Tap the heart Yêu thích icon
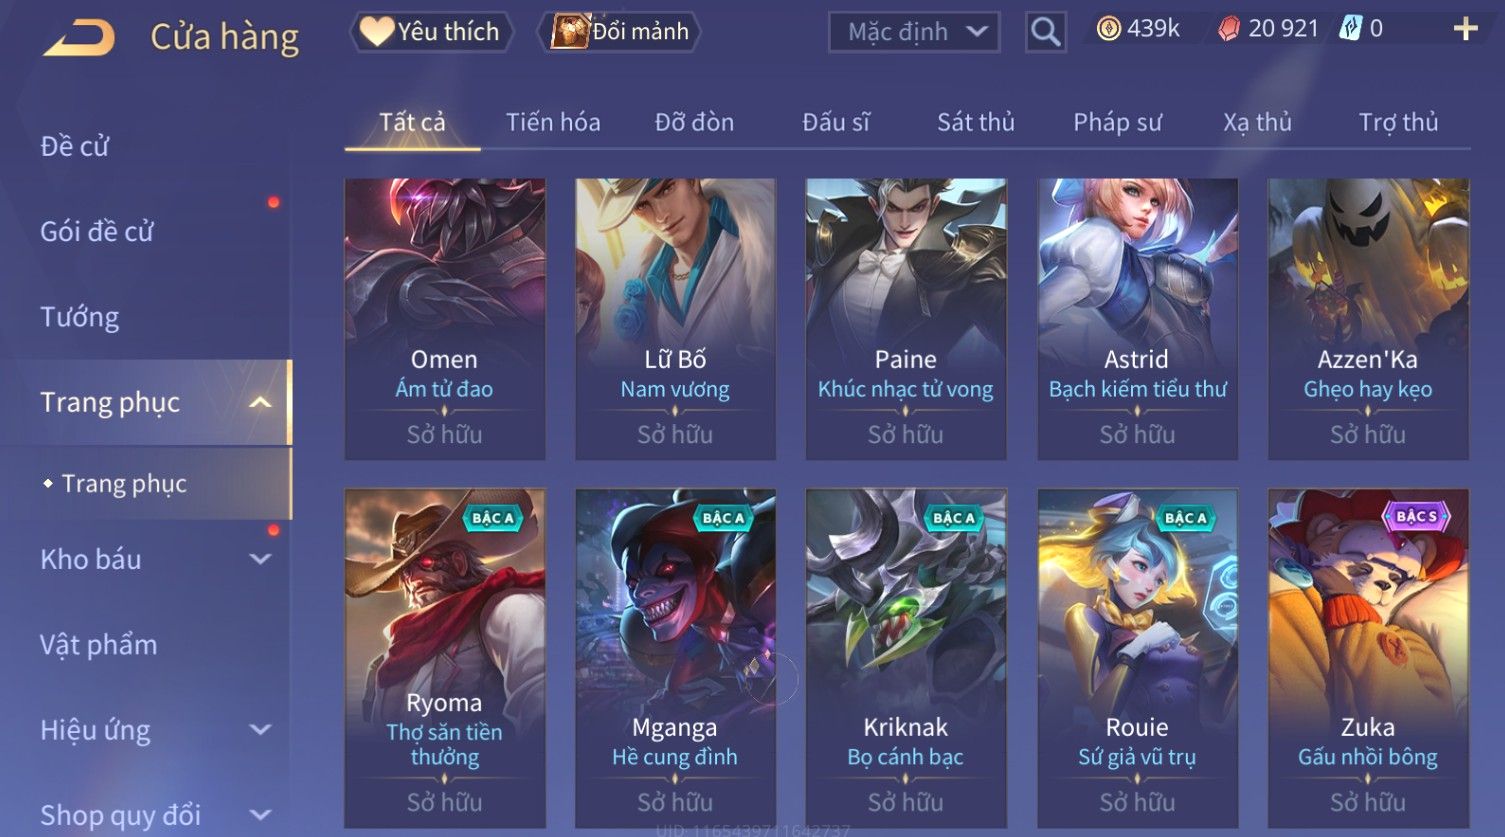Viewport: 1505px width, 837px height. (376, 32)
